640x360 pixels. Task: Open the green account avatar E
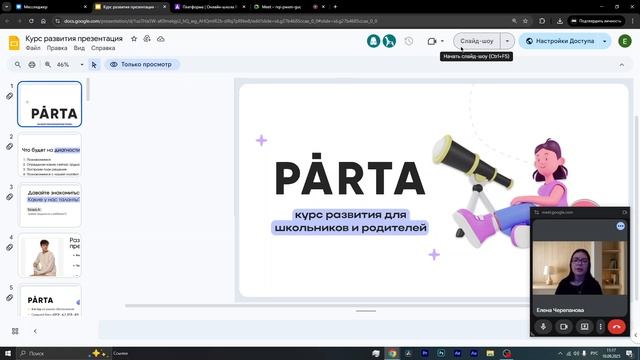(x=624, y=41)
